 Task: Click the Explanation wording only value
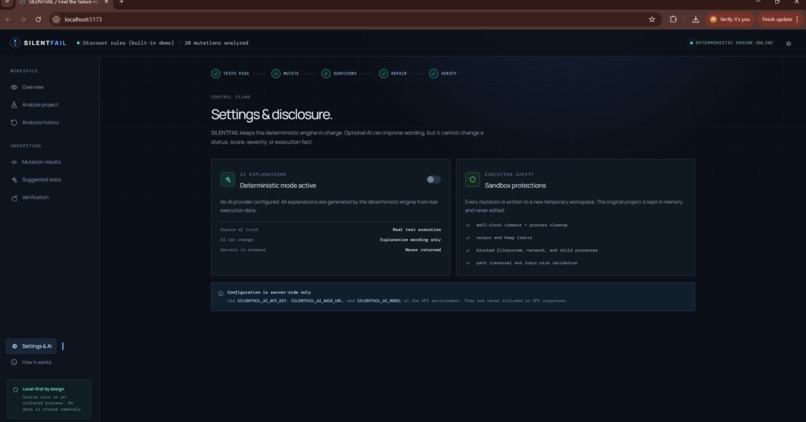tap(410, 240)
